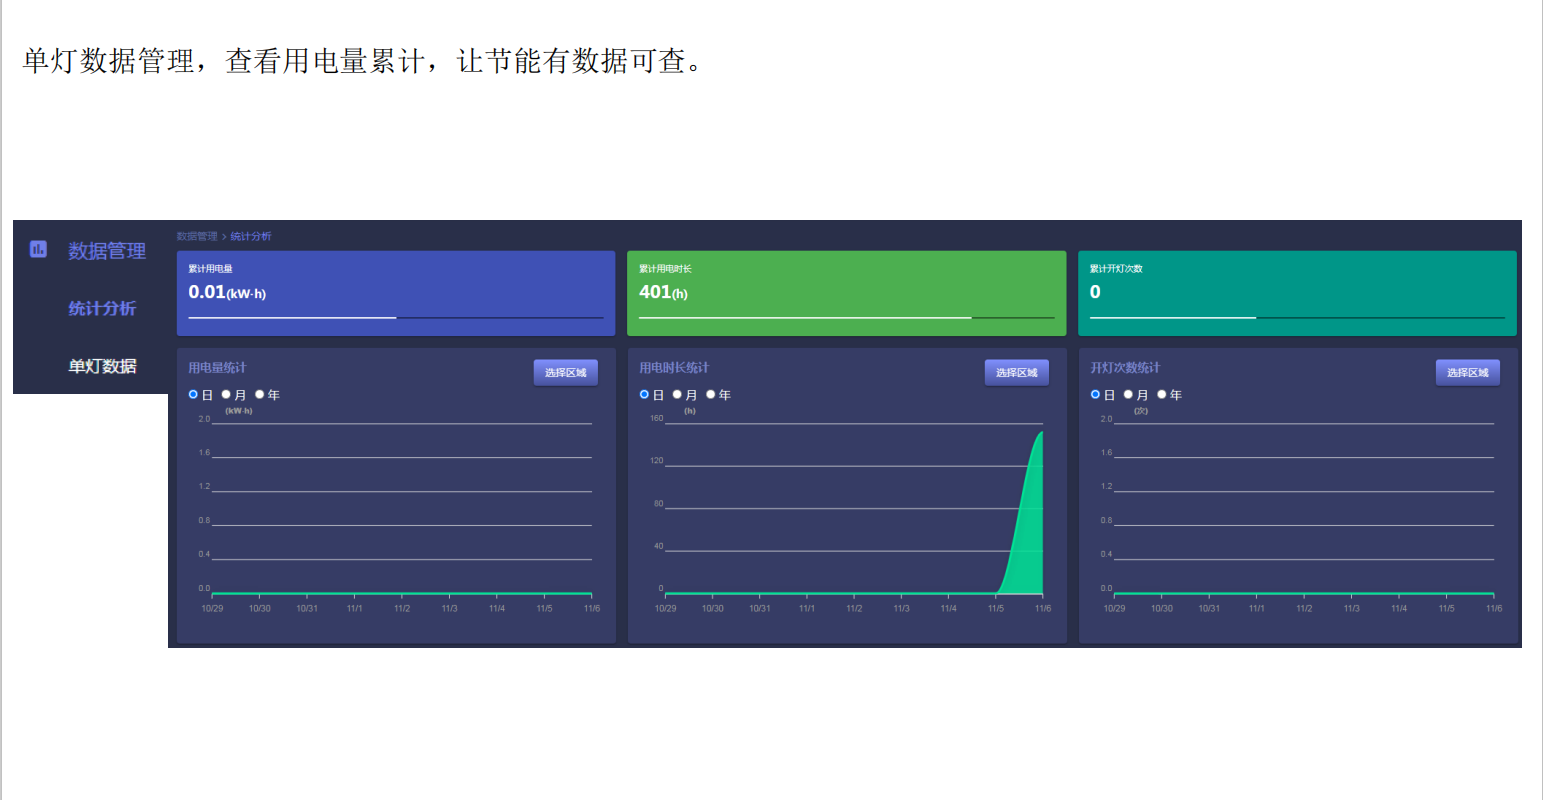This screenshot has width=1543, height=800.
Task: Click 选择区域 button in 用电时长统计 panel
Action: [1016, 373]
